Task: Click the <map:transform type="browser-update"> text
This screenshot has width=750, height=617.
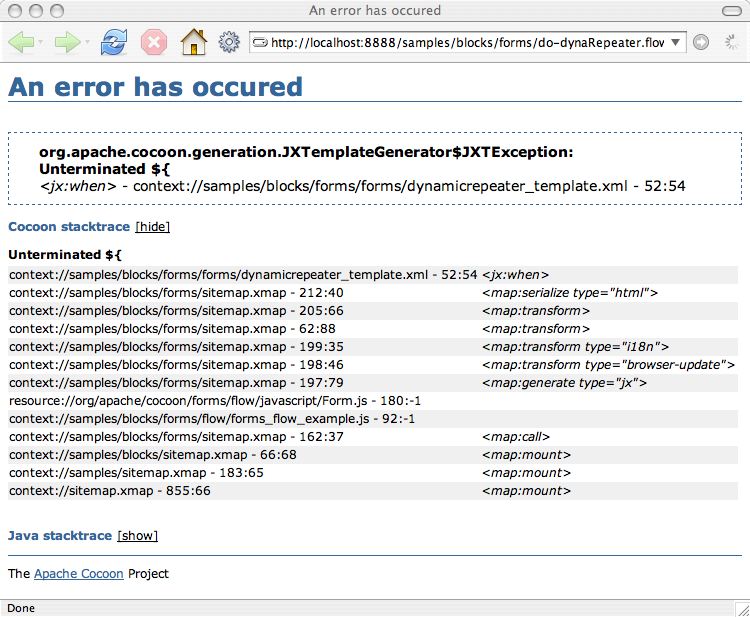Action: (608, 365)
